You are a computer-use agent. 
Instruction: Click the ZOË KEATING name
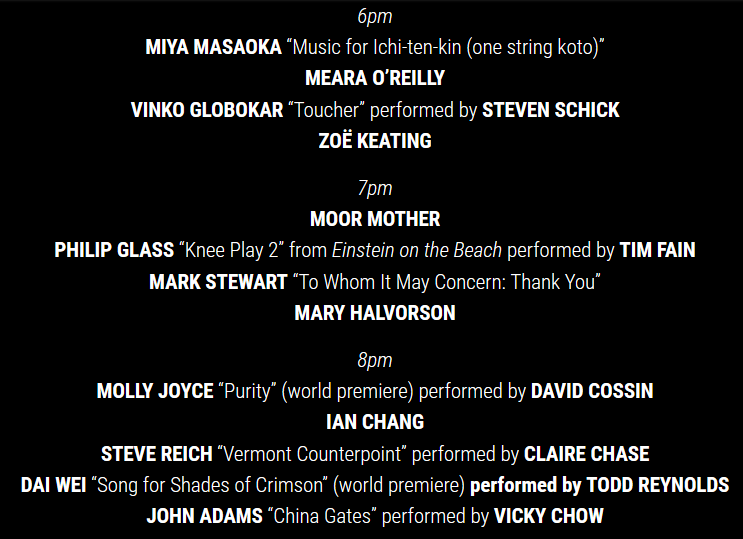pyautogui.click(x=375, y=141)
